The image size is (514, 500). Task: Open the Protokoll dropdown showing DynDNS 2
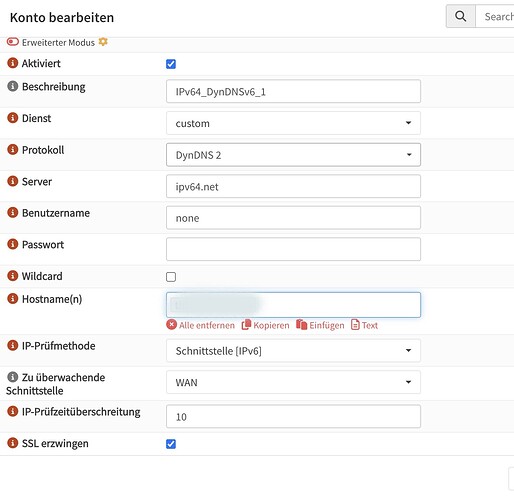293,155
